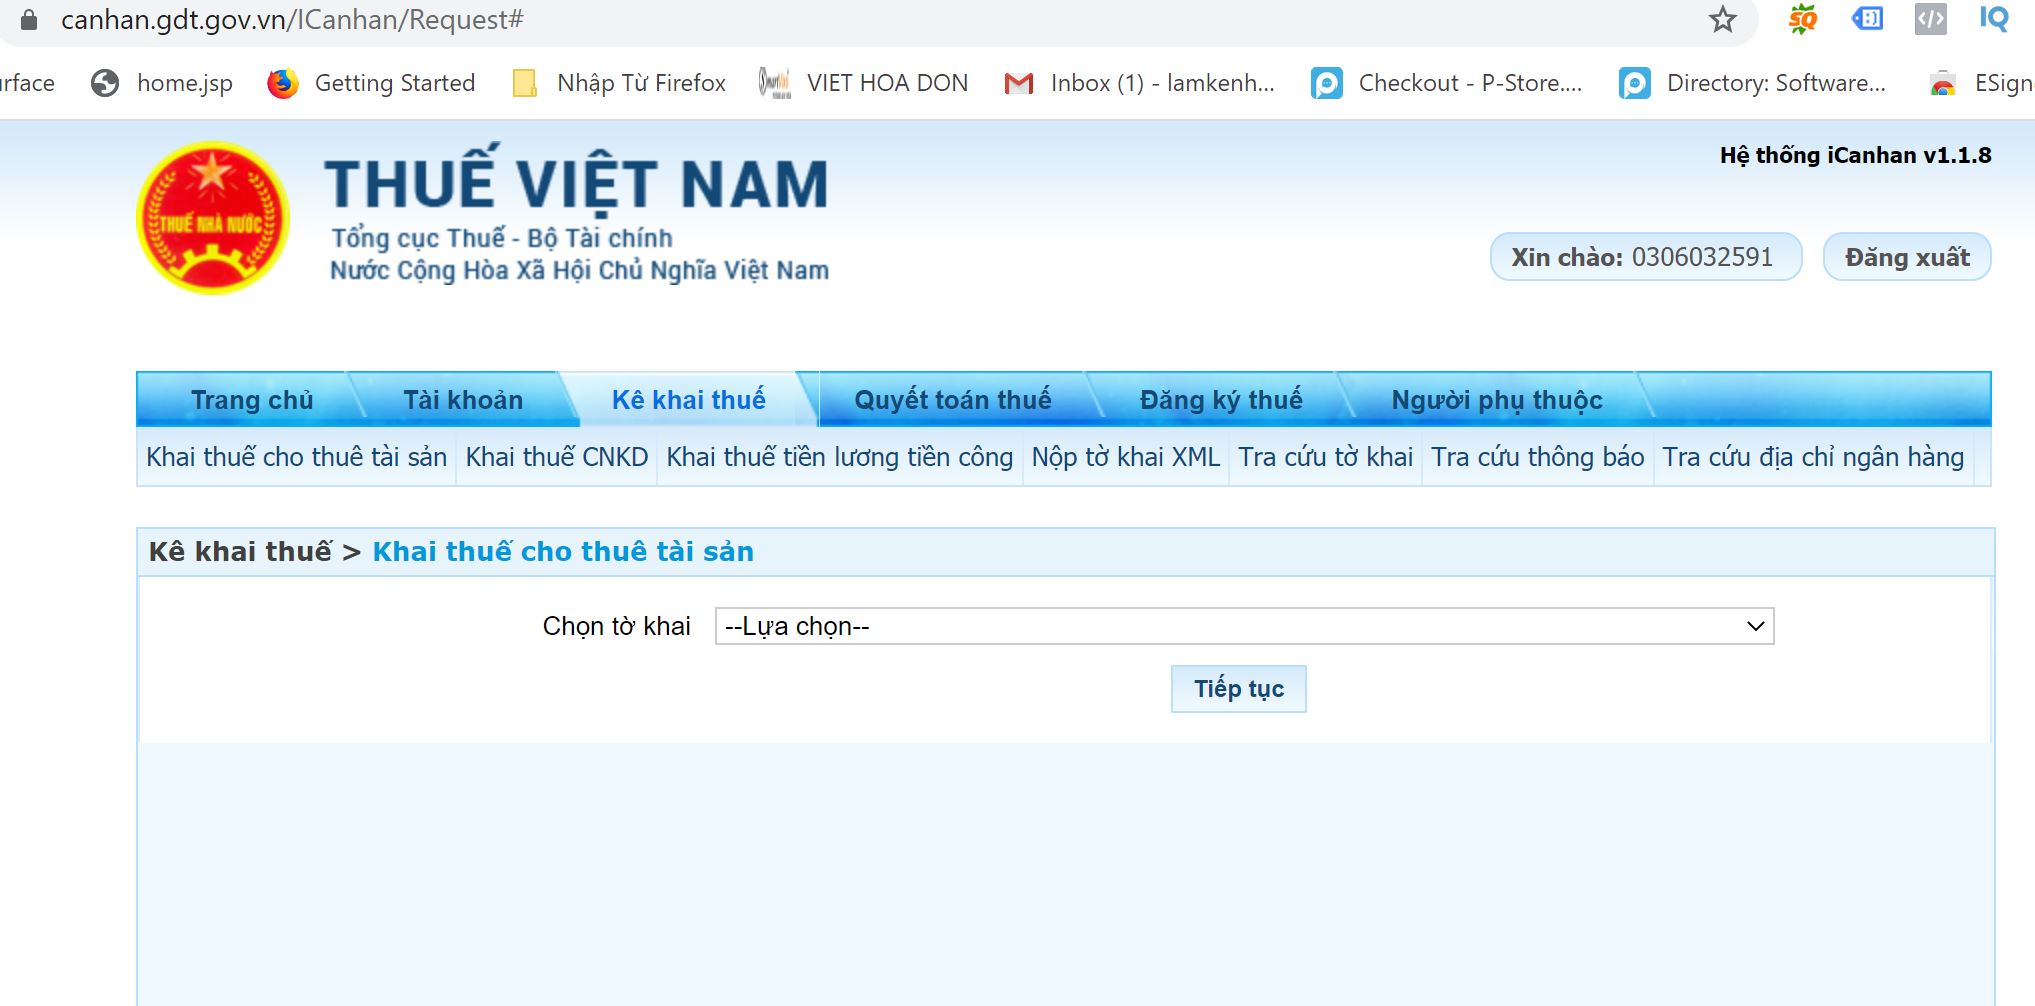Select the Người phụ thuộc tab

coord(1496,400)
